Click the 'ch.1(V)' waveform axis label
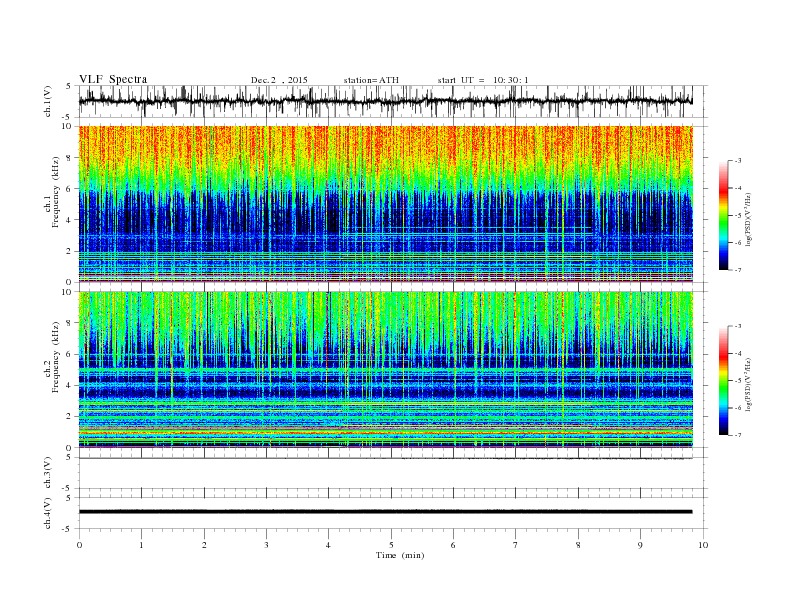 tap(48, 102)
